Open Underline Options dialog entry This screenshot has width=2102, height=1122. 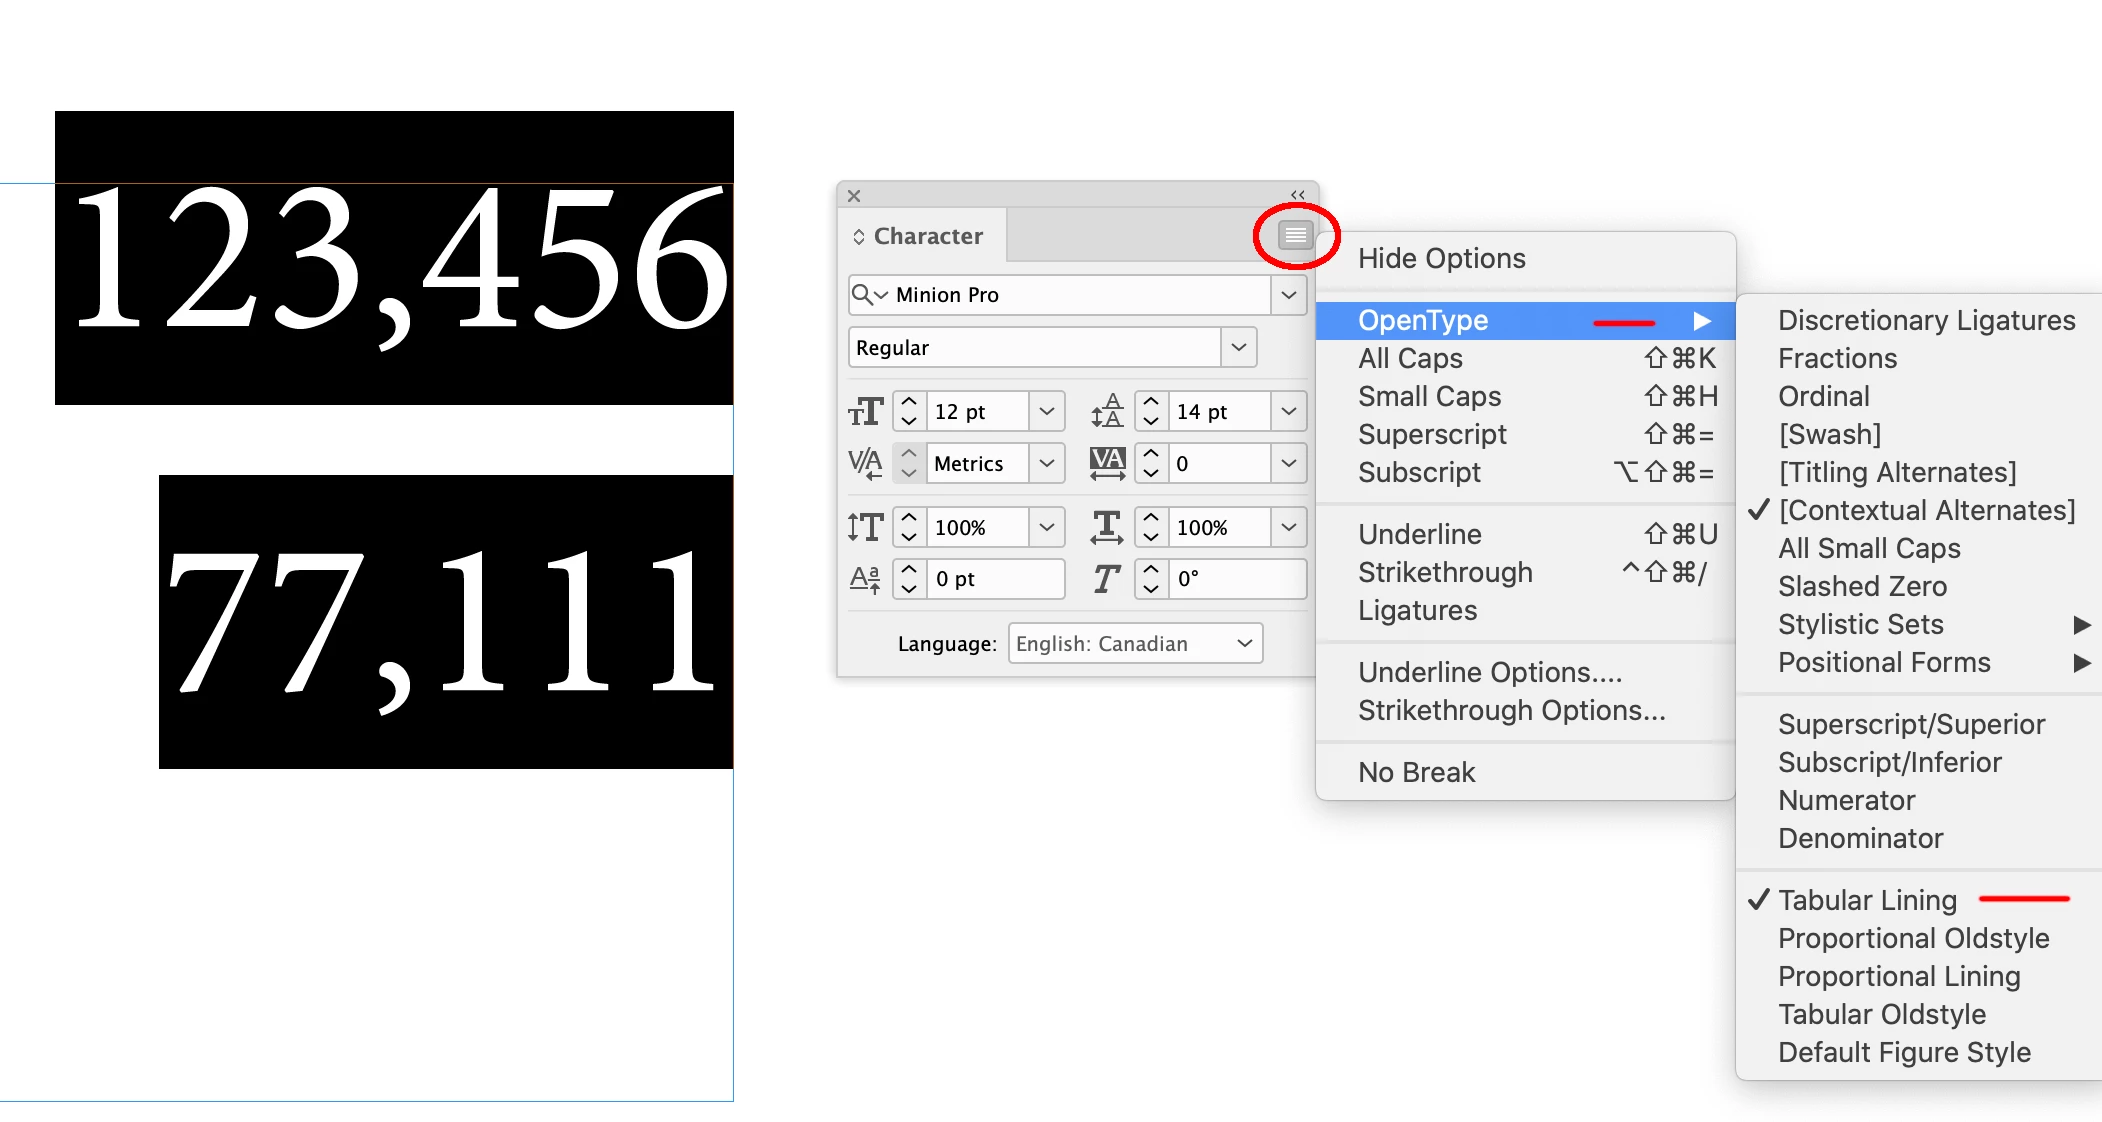tap(1489, 672)
